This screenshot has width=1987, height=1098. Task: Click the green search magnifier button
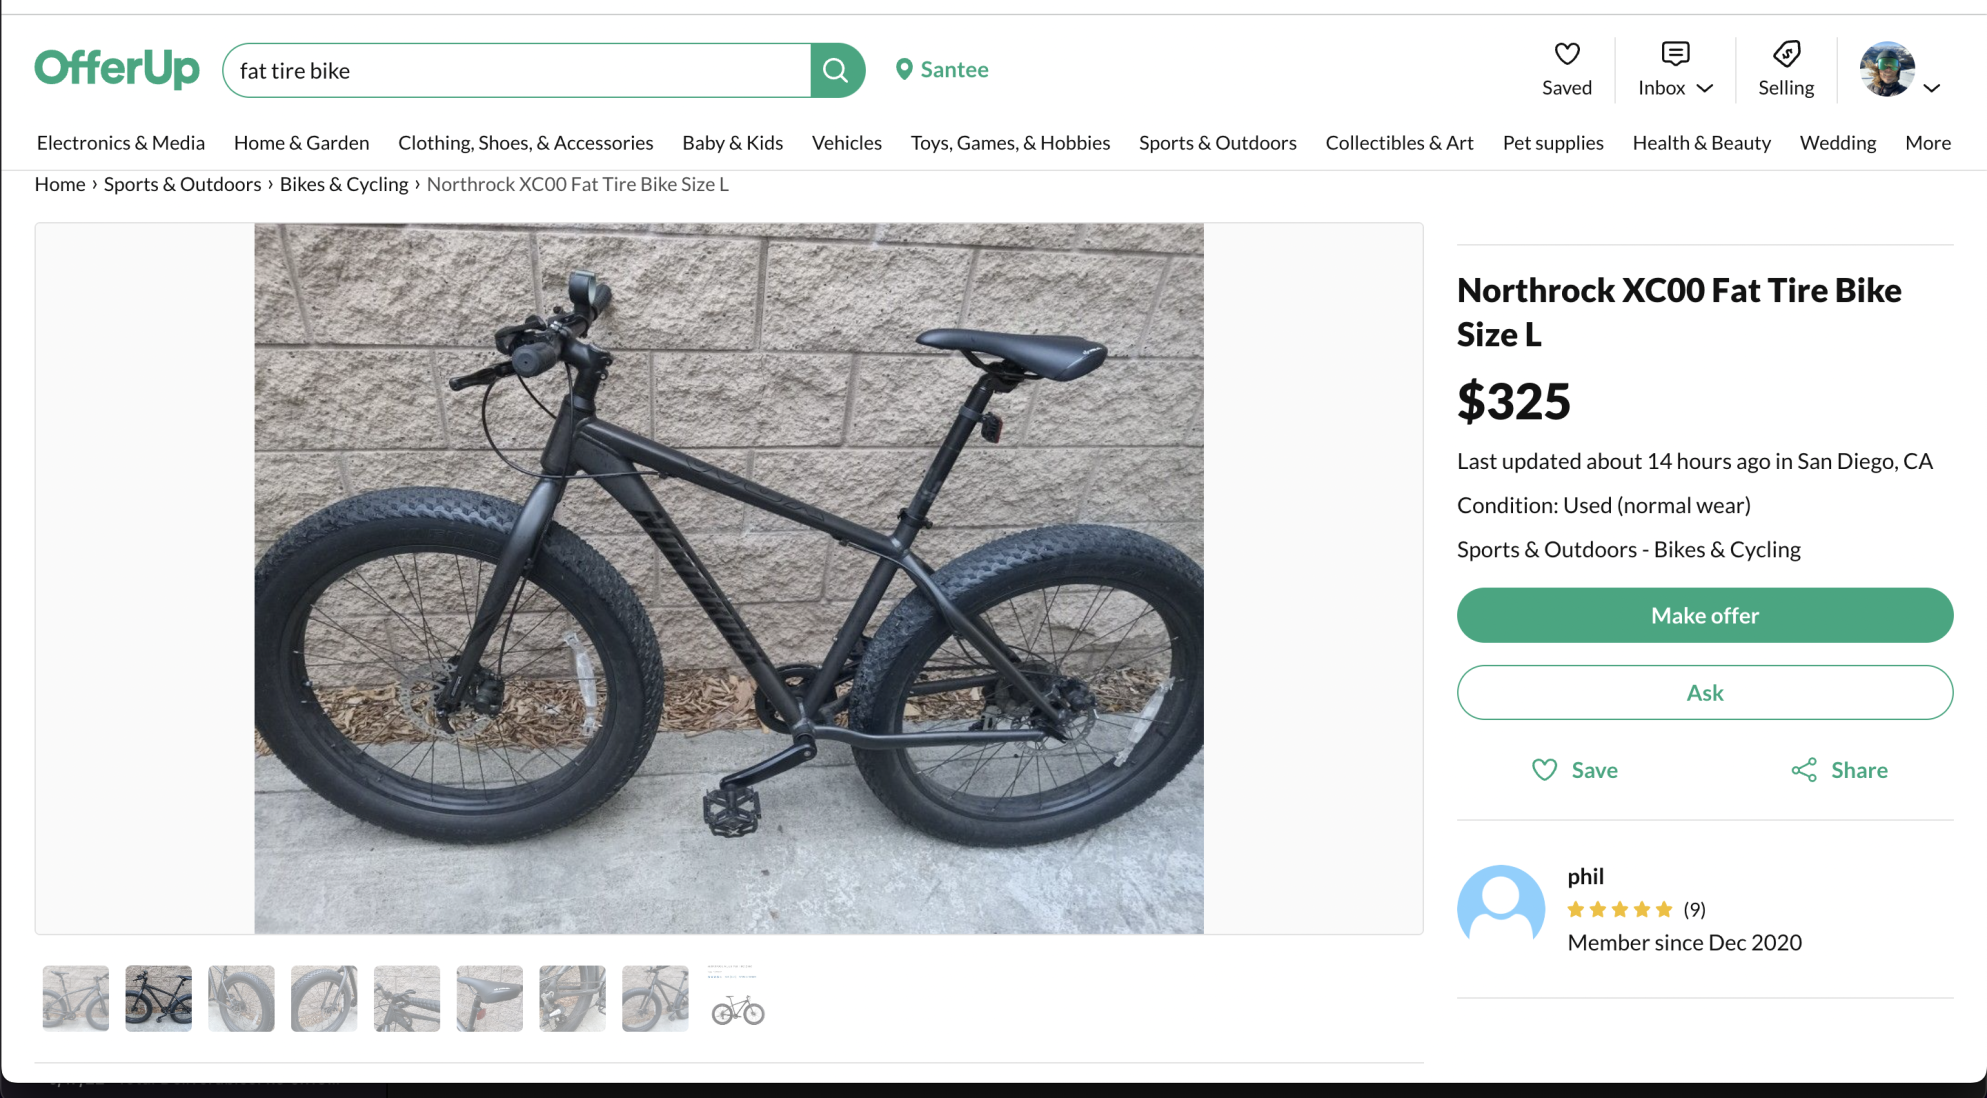(836, 70)
